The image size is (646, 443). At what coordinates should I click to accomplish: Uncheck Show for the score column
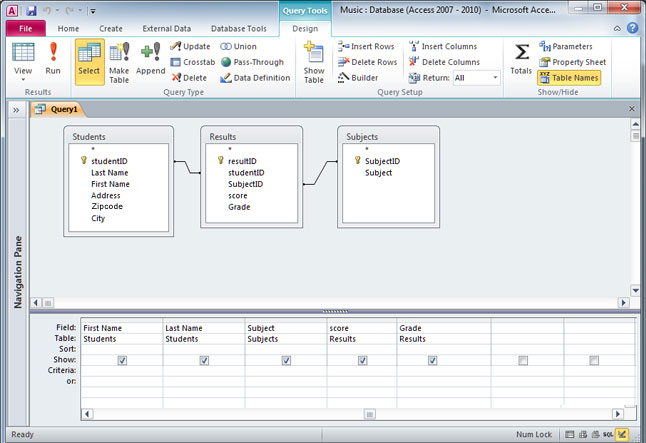point(362,361)
